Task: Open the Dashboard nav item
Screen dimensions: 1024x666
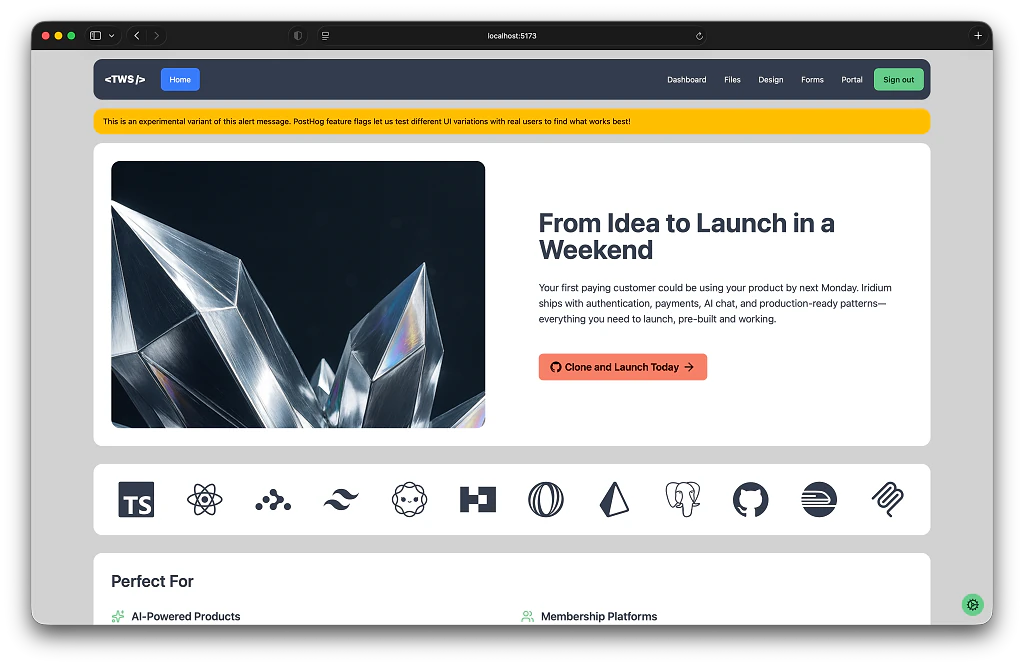Action: (x=687, y=79)
